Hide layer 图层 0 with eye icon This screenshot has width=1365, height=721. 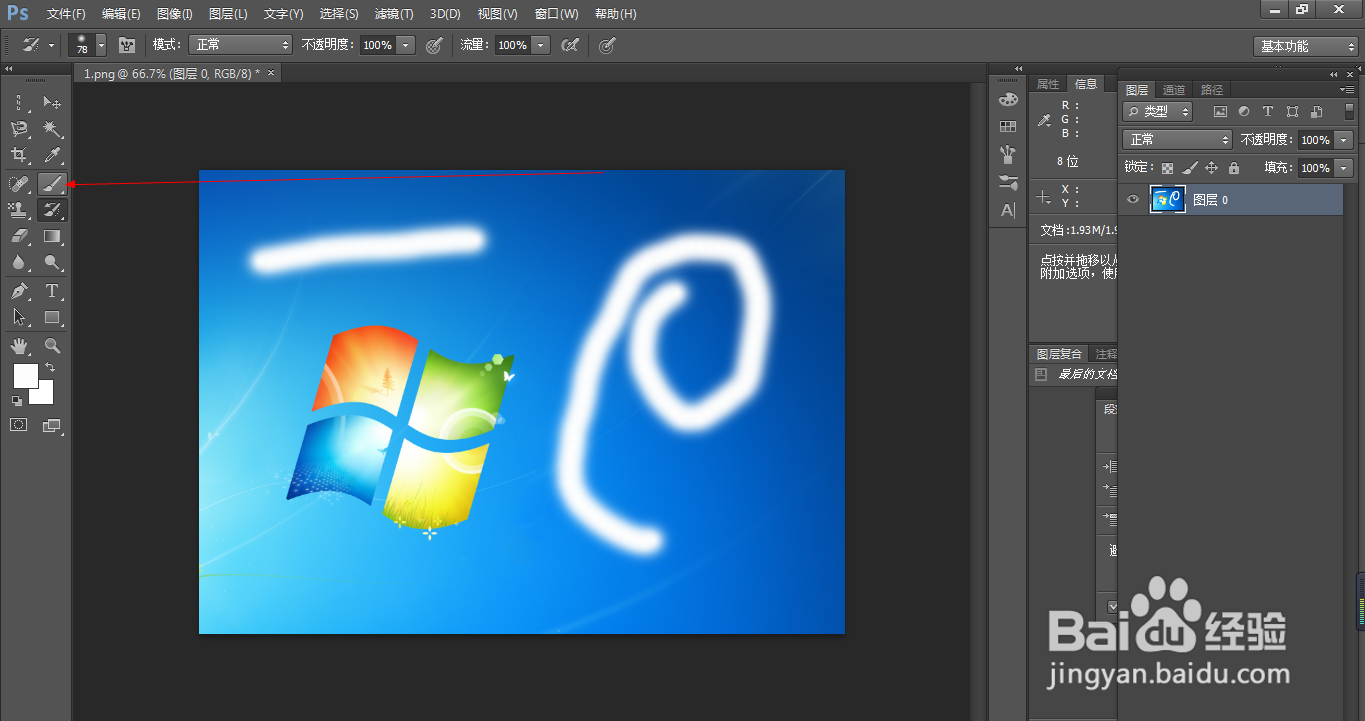tap(1133, 200)
